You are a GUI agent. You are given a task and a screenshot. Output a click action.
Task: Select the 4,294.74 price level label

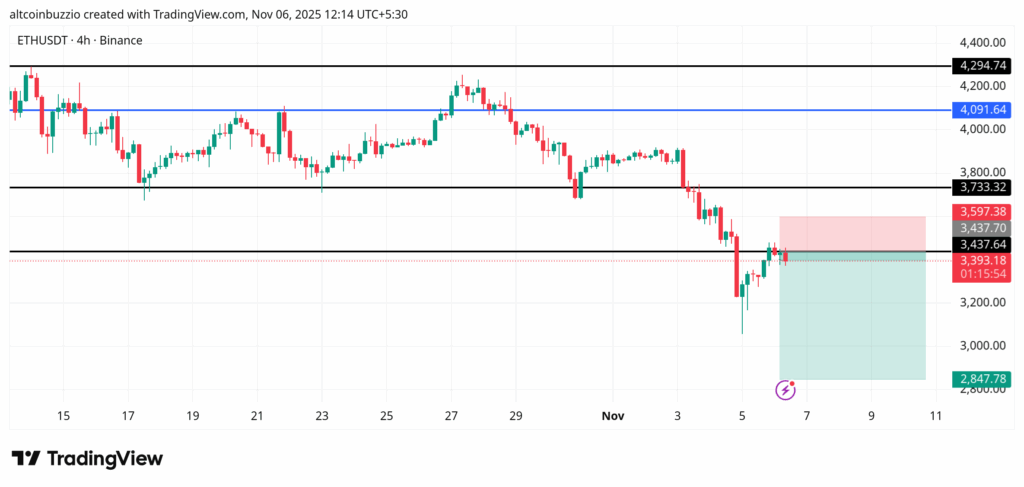point(982,66)
